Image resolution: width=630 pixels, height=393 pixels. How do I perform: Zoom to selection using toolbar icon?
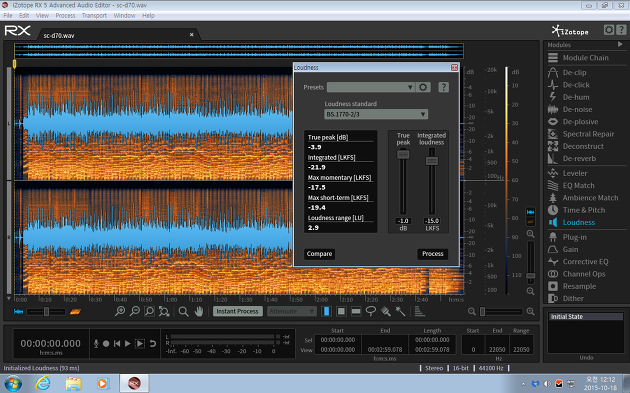(x=149, y=311)
